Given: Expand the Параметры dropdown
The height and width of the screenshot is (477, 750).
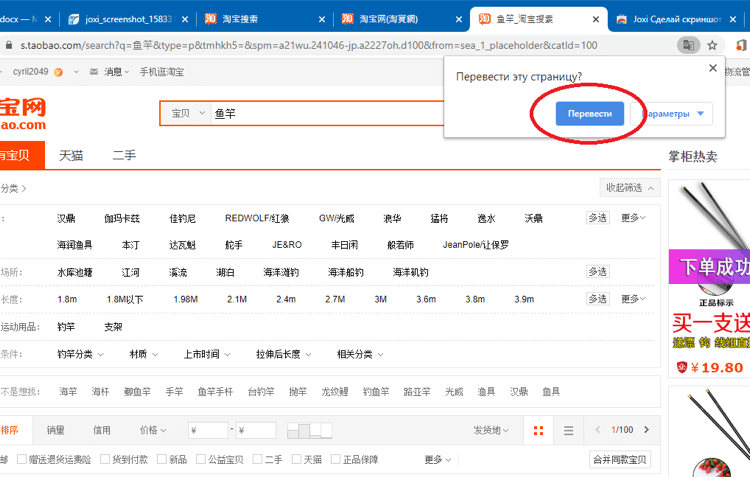Looking at the screenshot, I should (x=672, y=114).
